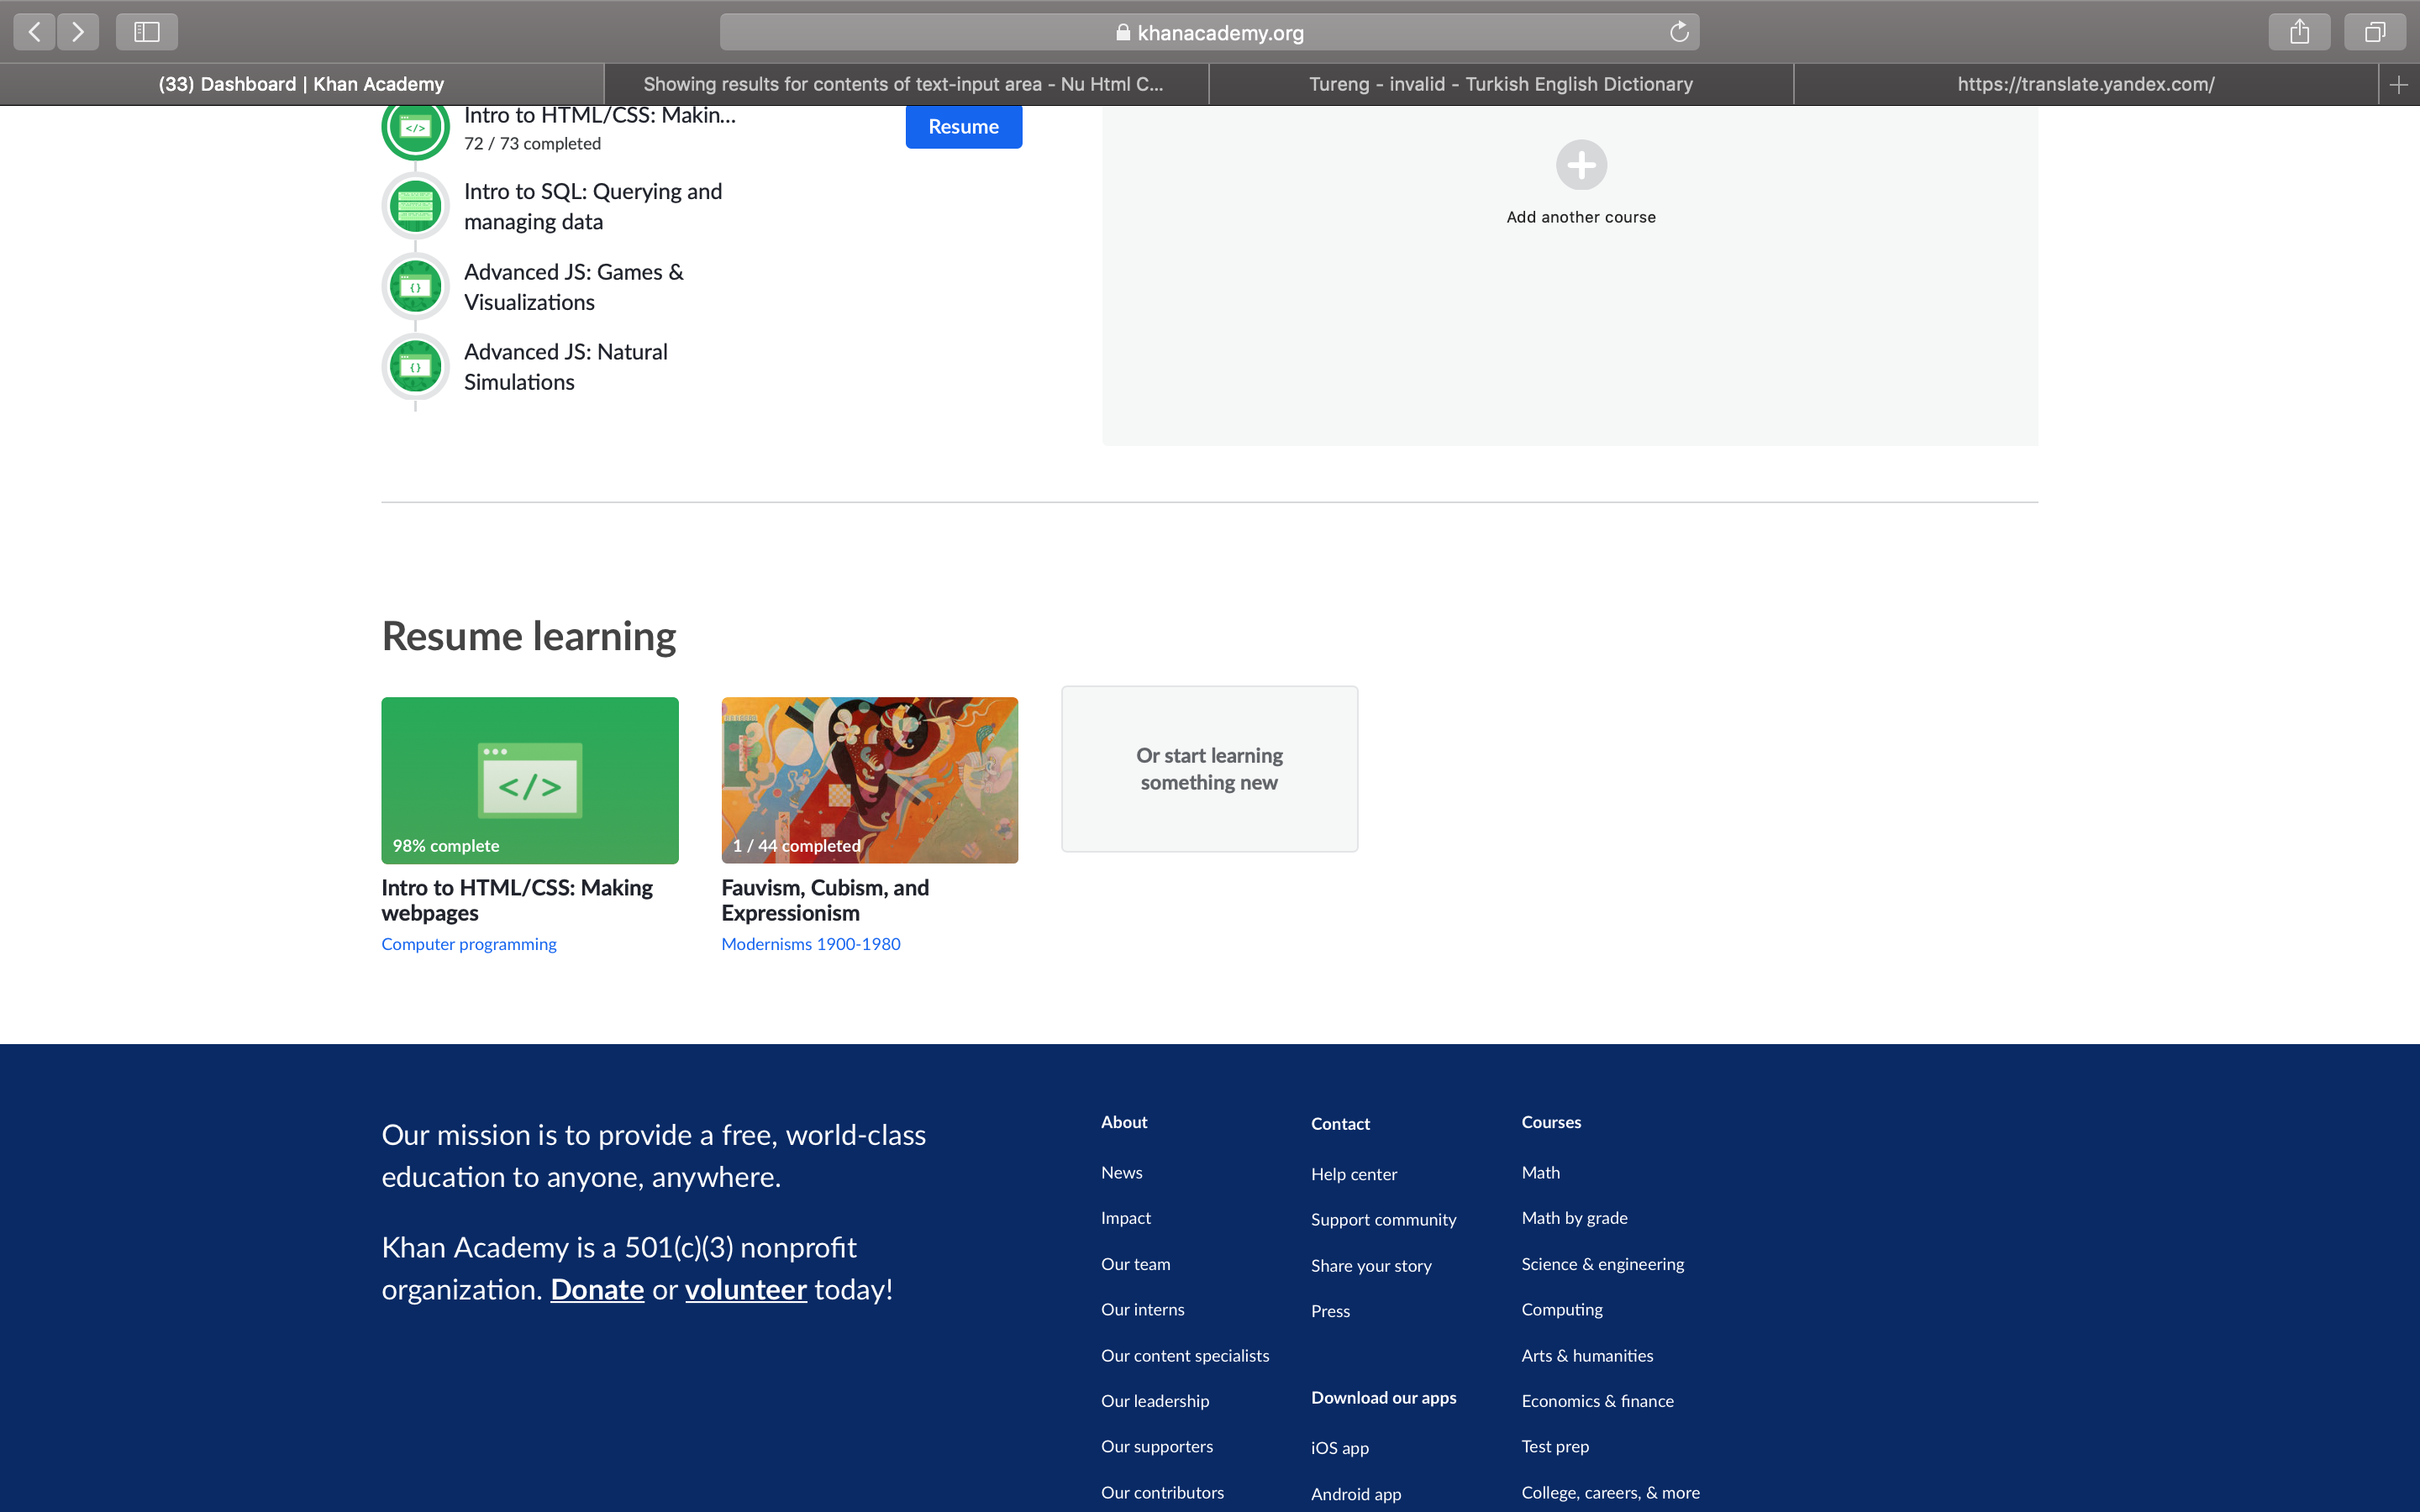Open the Computing courses link
2420x1512 pixels.
1562,1310
